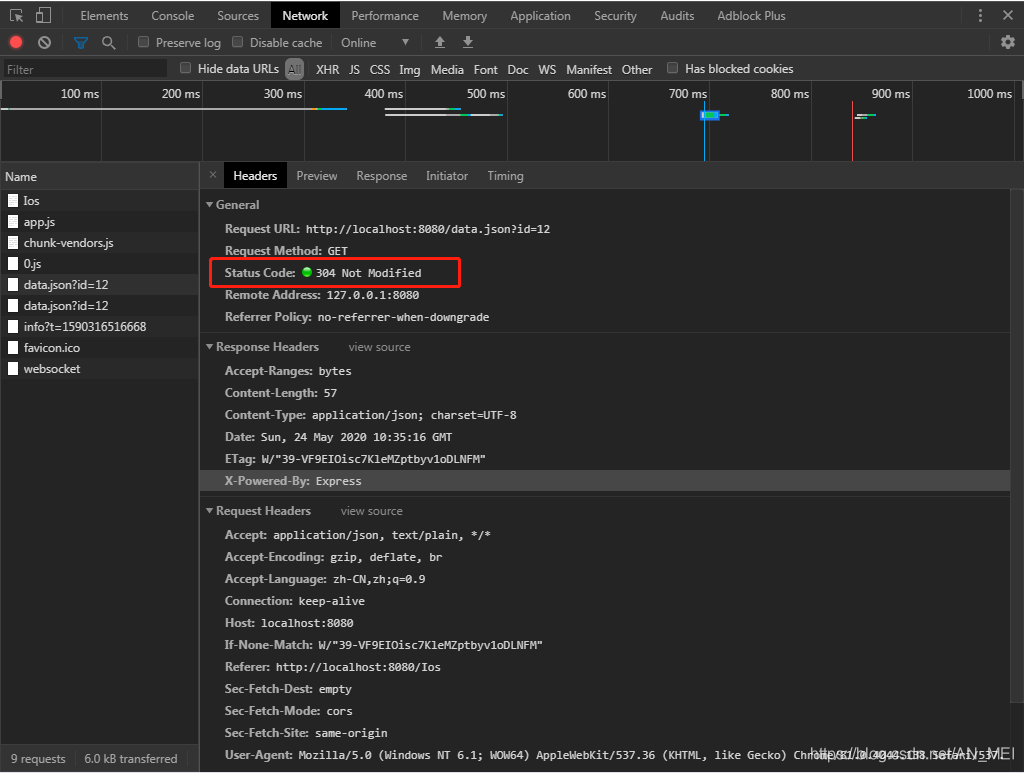Open the Audits panel
Image resolution: width=1024 pixels, height=773 pixels.
[677, 16]
